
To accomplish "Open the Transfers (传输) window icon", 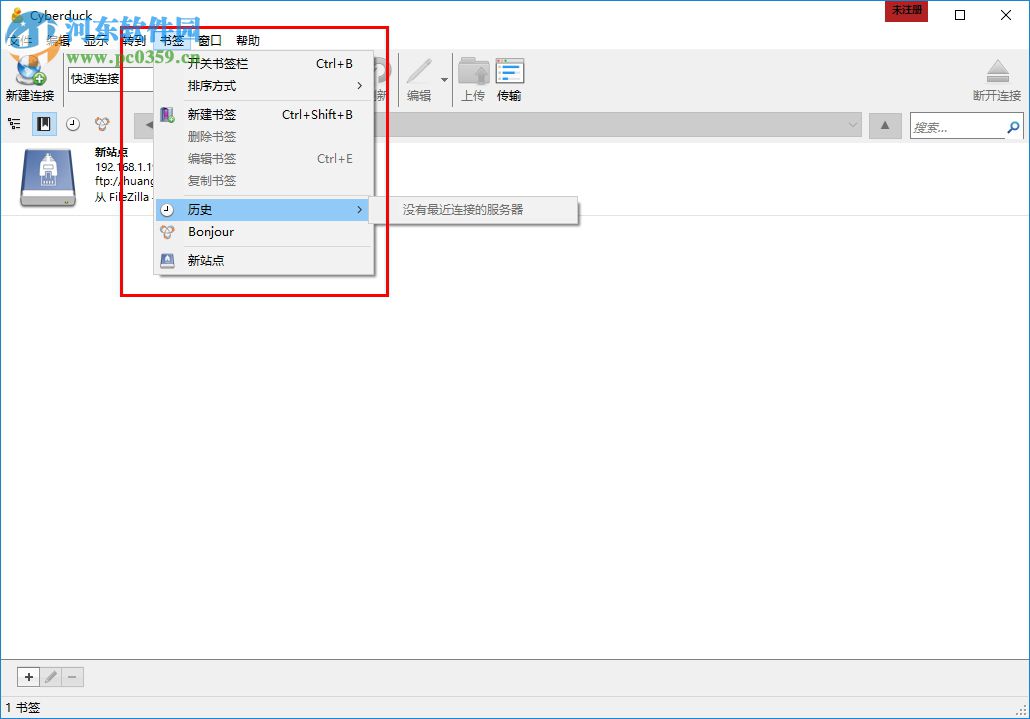I will click(x=509, y=71).
